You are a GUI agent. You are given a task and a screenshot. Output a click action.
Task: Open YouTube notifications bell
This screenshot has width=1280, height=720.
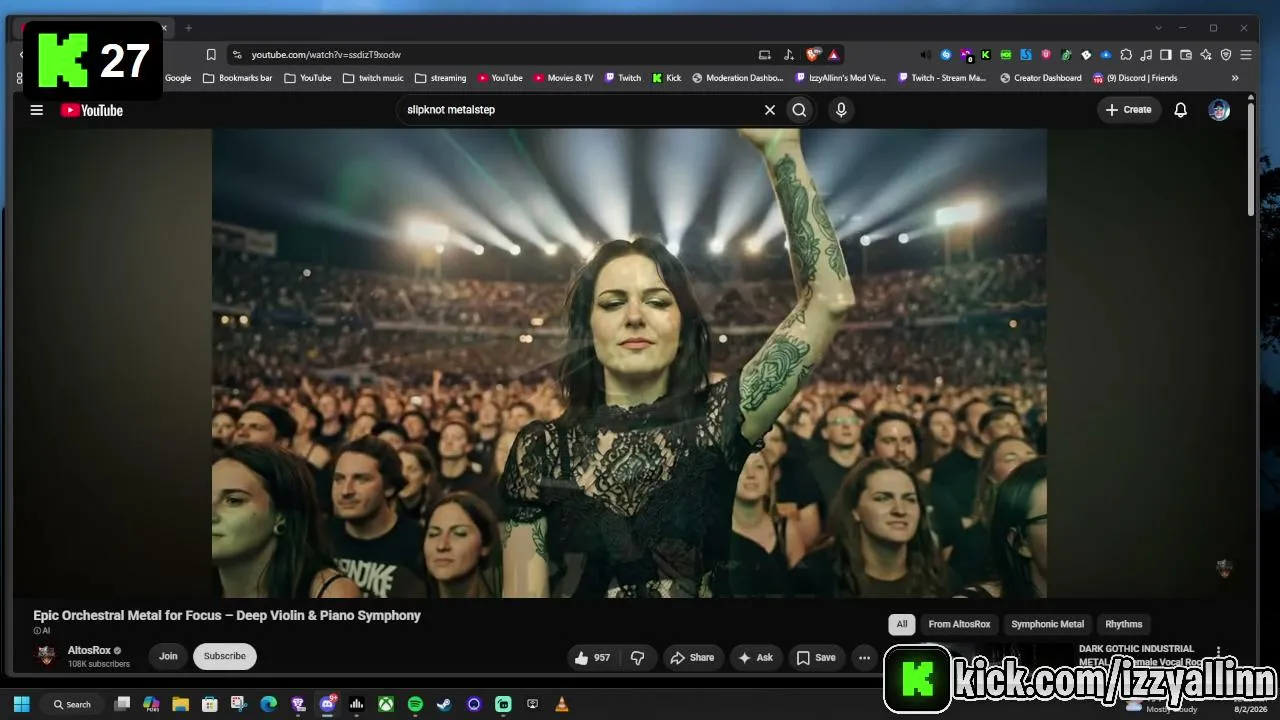[1180, 110]
